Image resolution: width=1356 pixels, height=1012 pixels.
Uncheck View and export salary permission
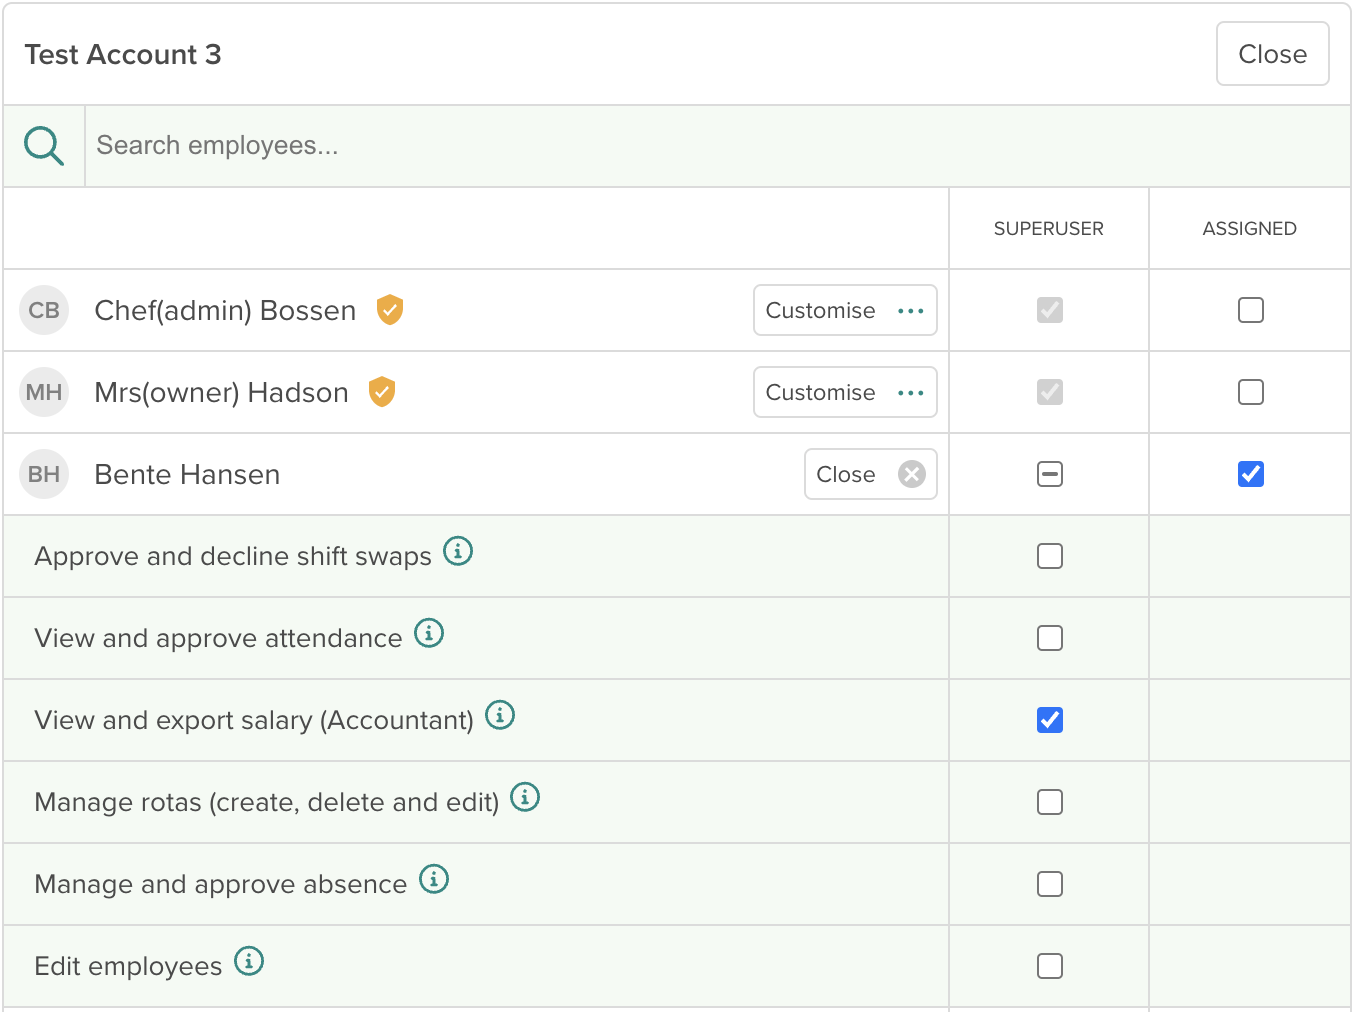[1049, 720]
